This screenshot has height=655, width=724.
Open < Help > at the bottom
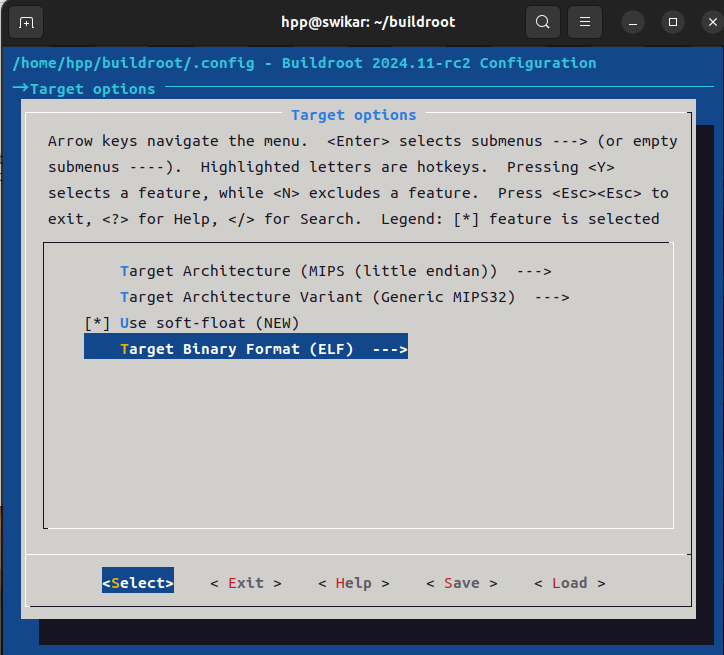pos(353,583)
